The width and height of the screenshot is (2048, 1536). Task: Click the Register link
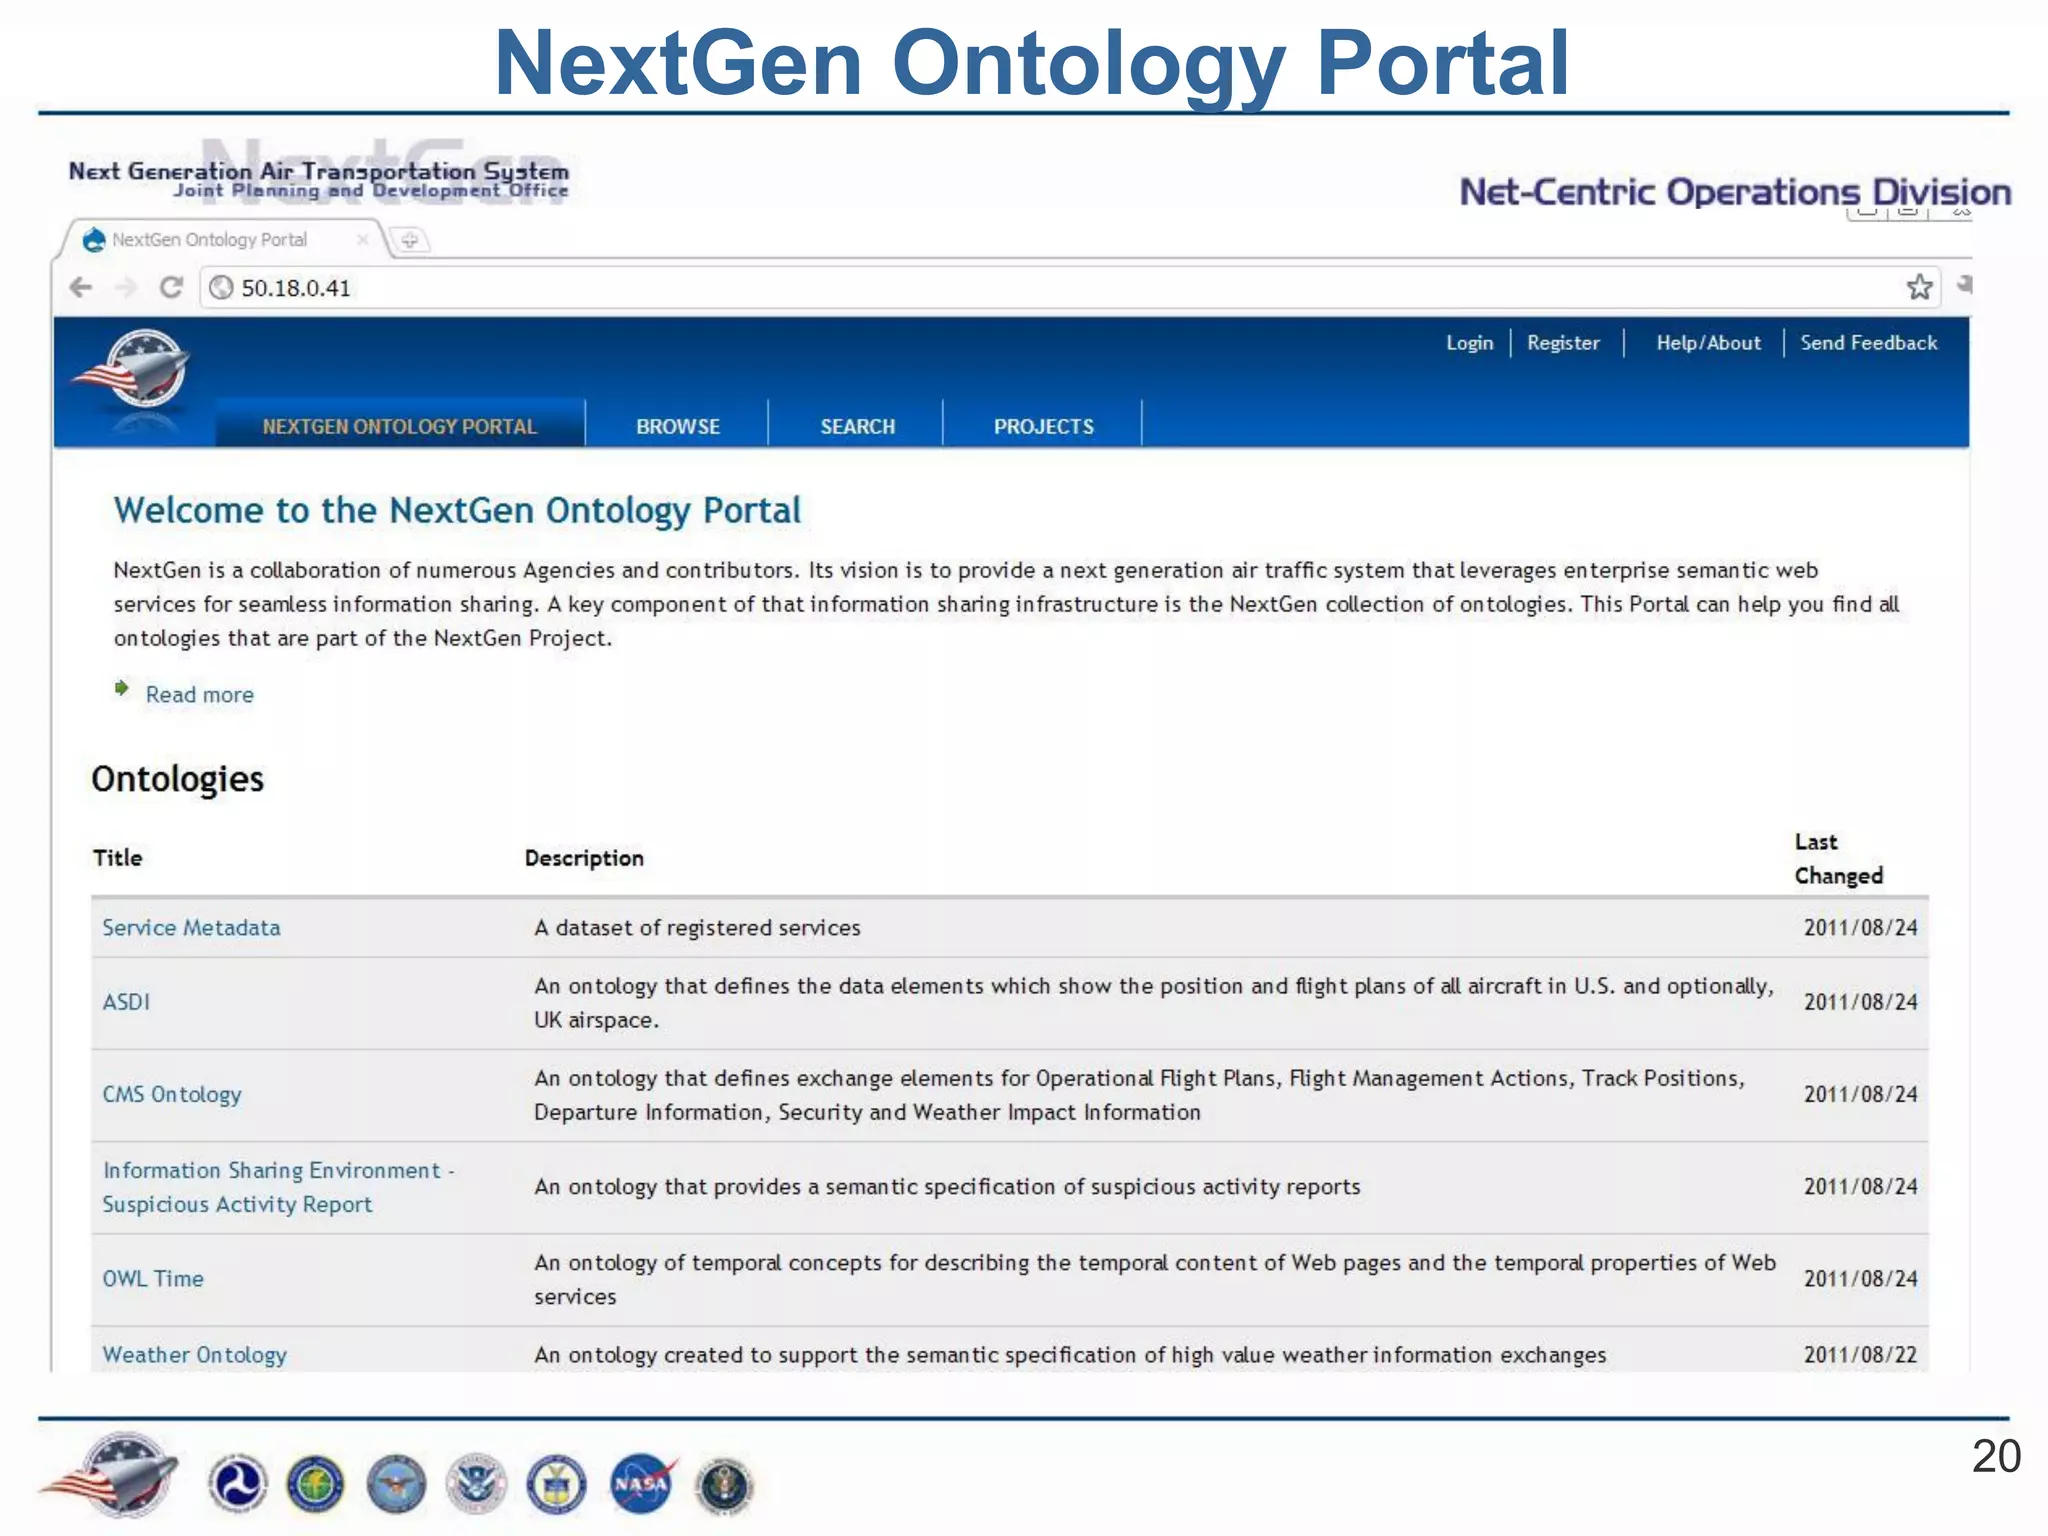tap(1563, 343)
